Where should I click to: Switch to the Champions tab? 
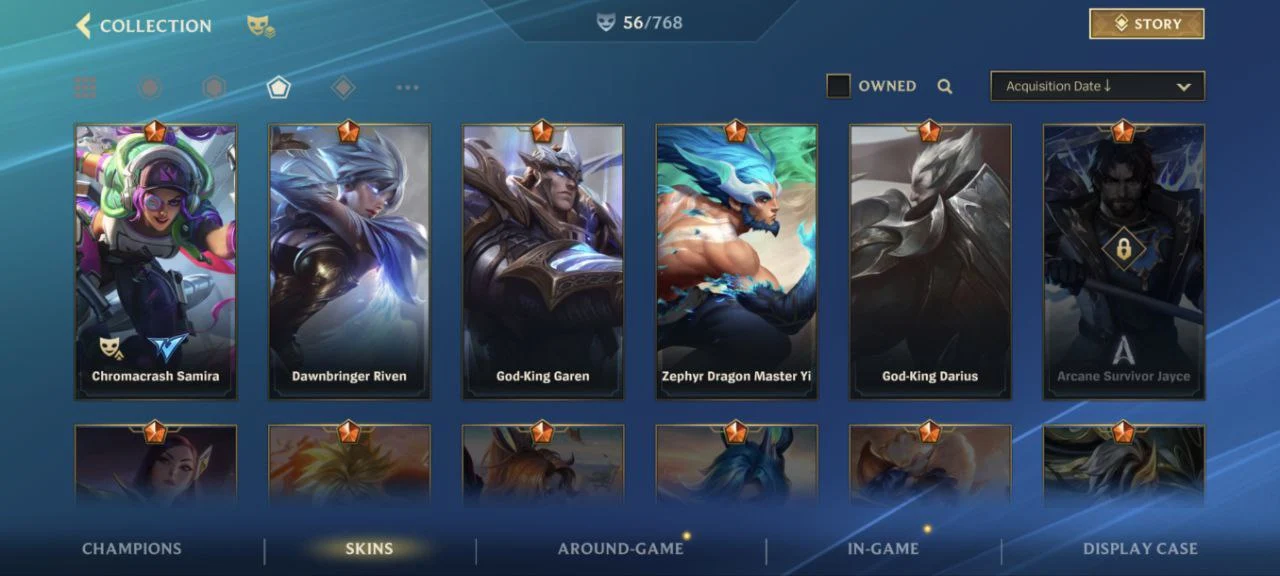pos(132,548)
